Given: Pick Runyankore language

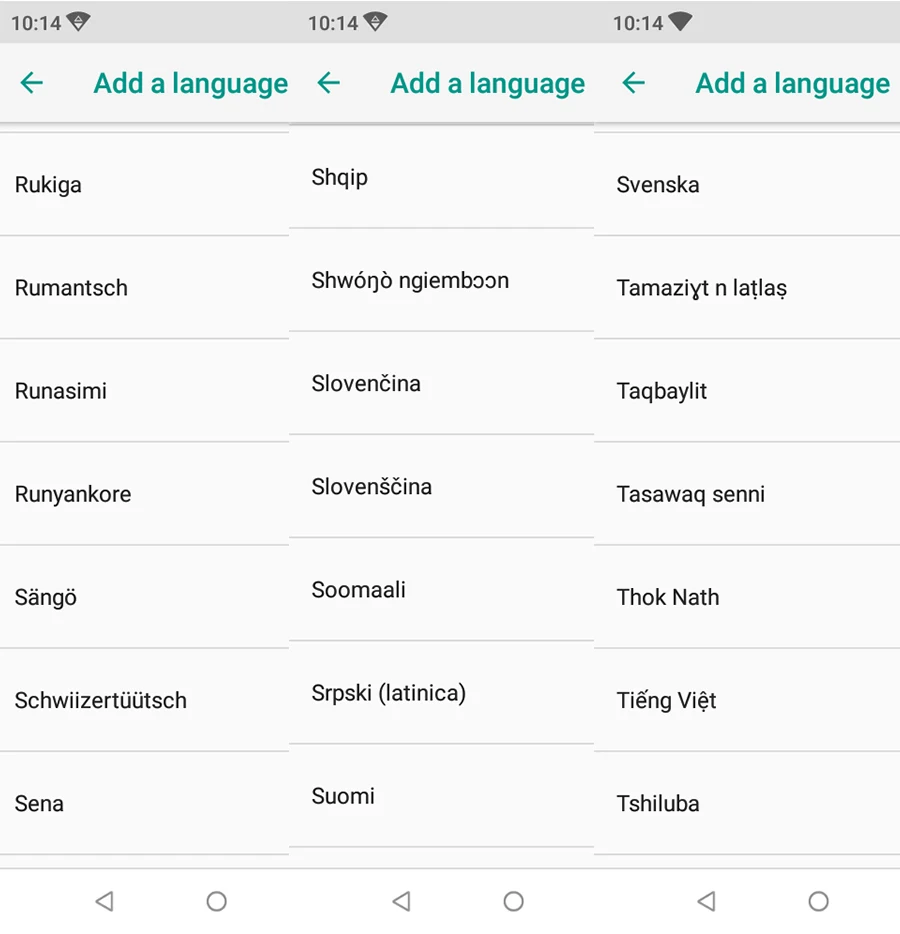Looking at the screenshot, I should [144, 494].
